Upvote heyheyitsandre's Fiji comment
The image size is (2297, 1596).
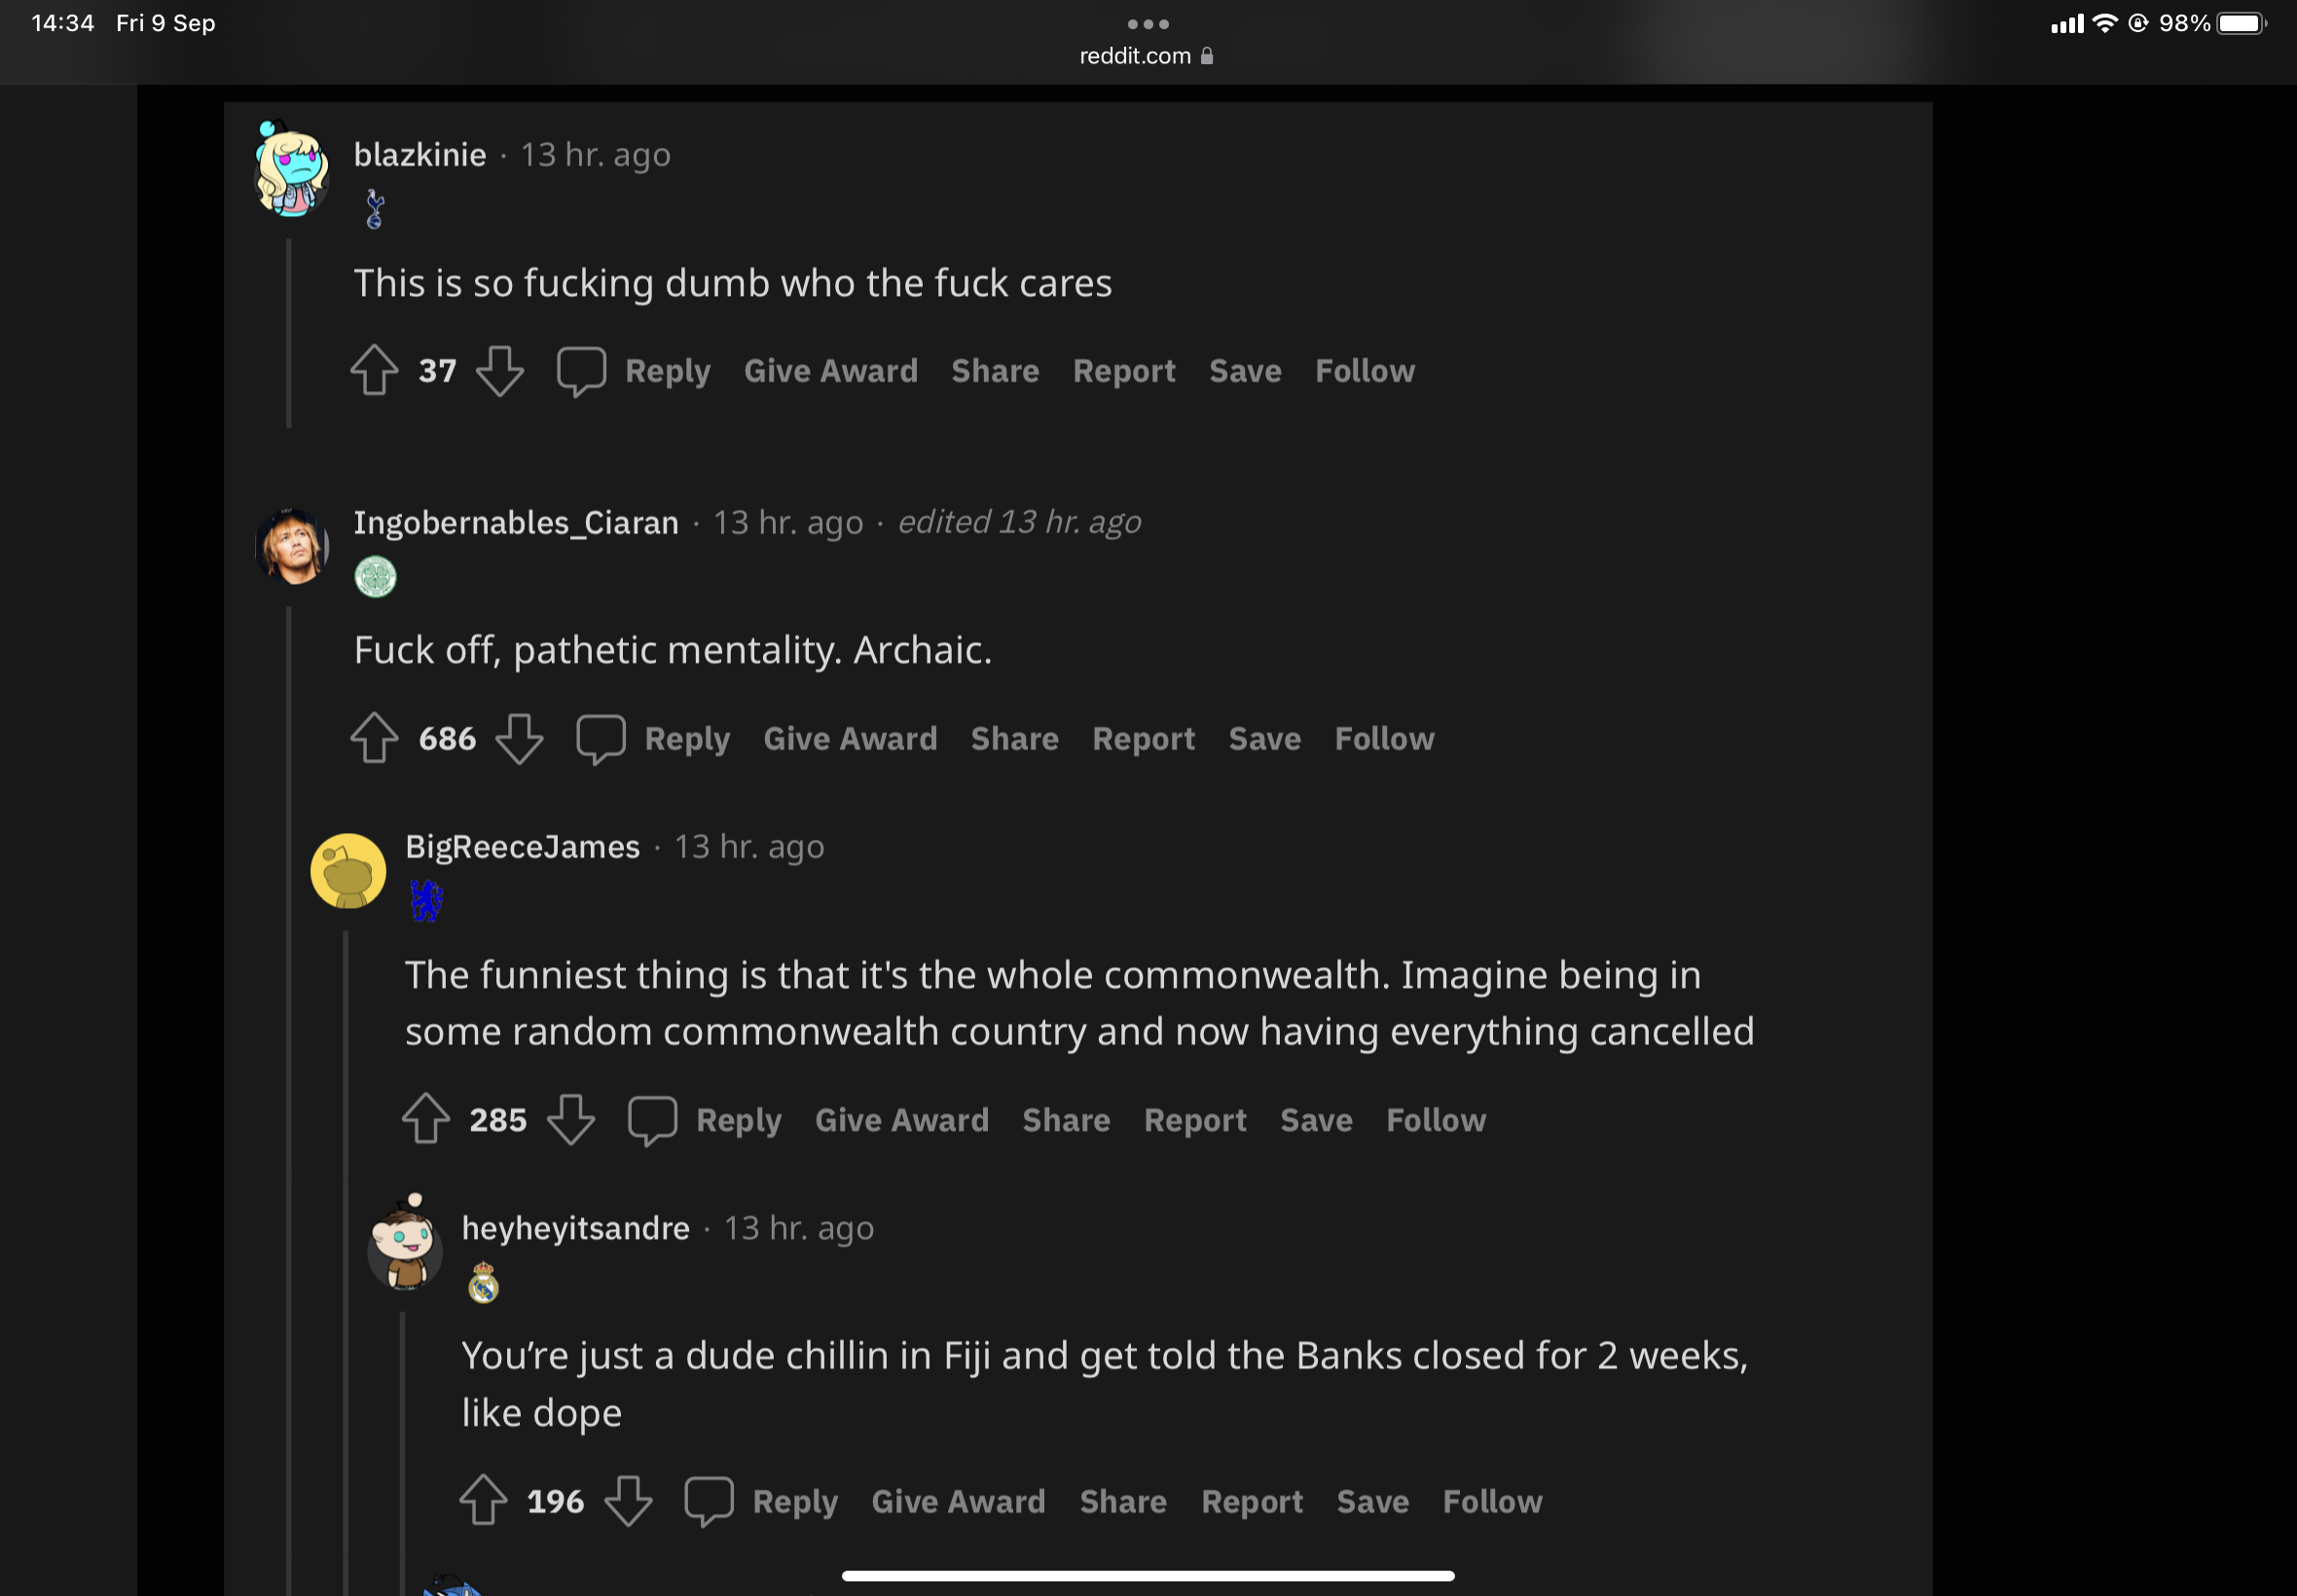coord(483,1501)
